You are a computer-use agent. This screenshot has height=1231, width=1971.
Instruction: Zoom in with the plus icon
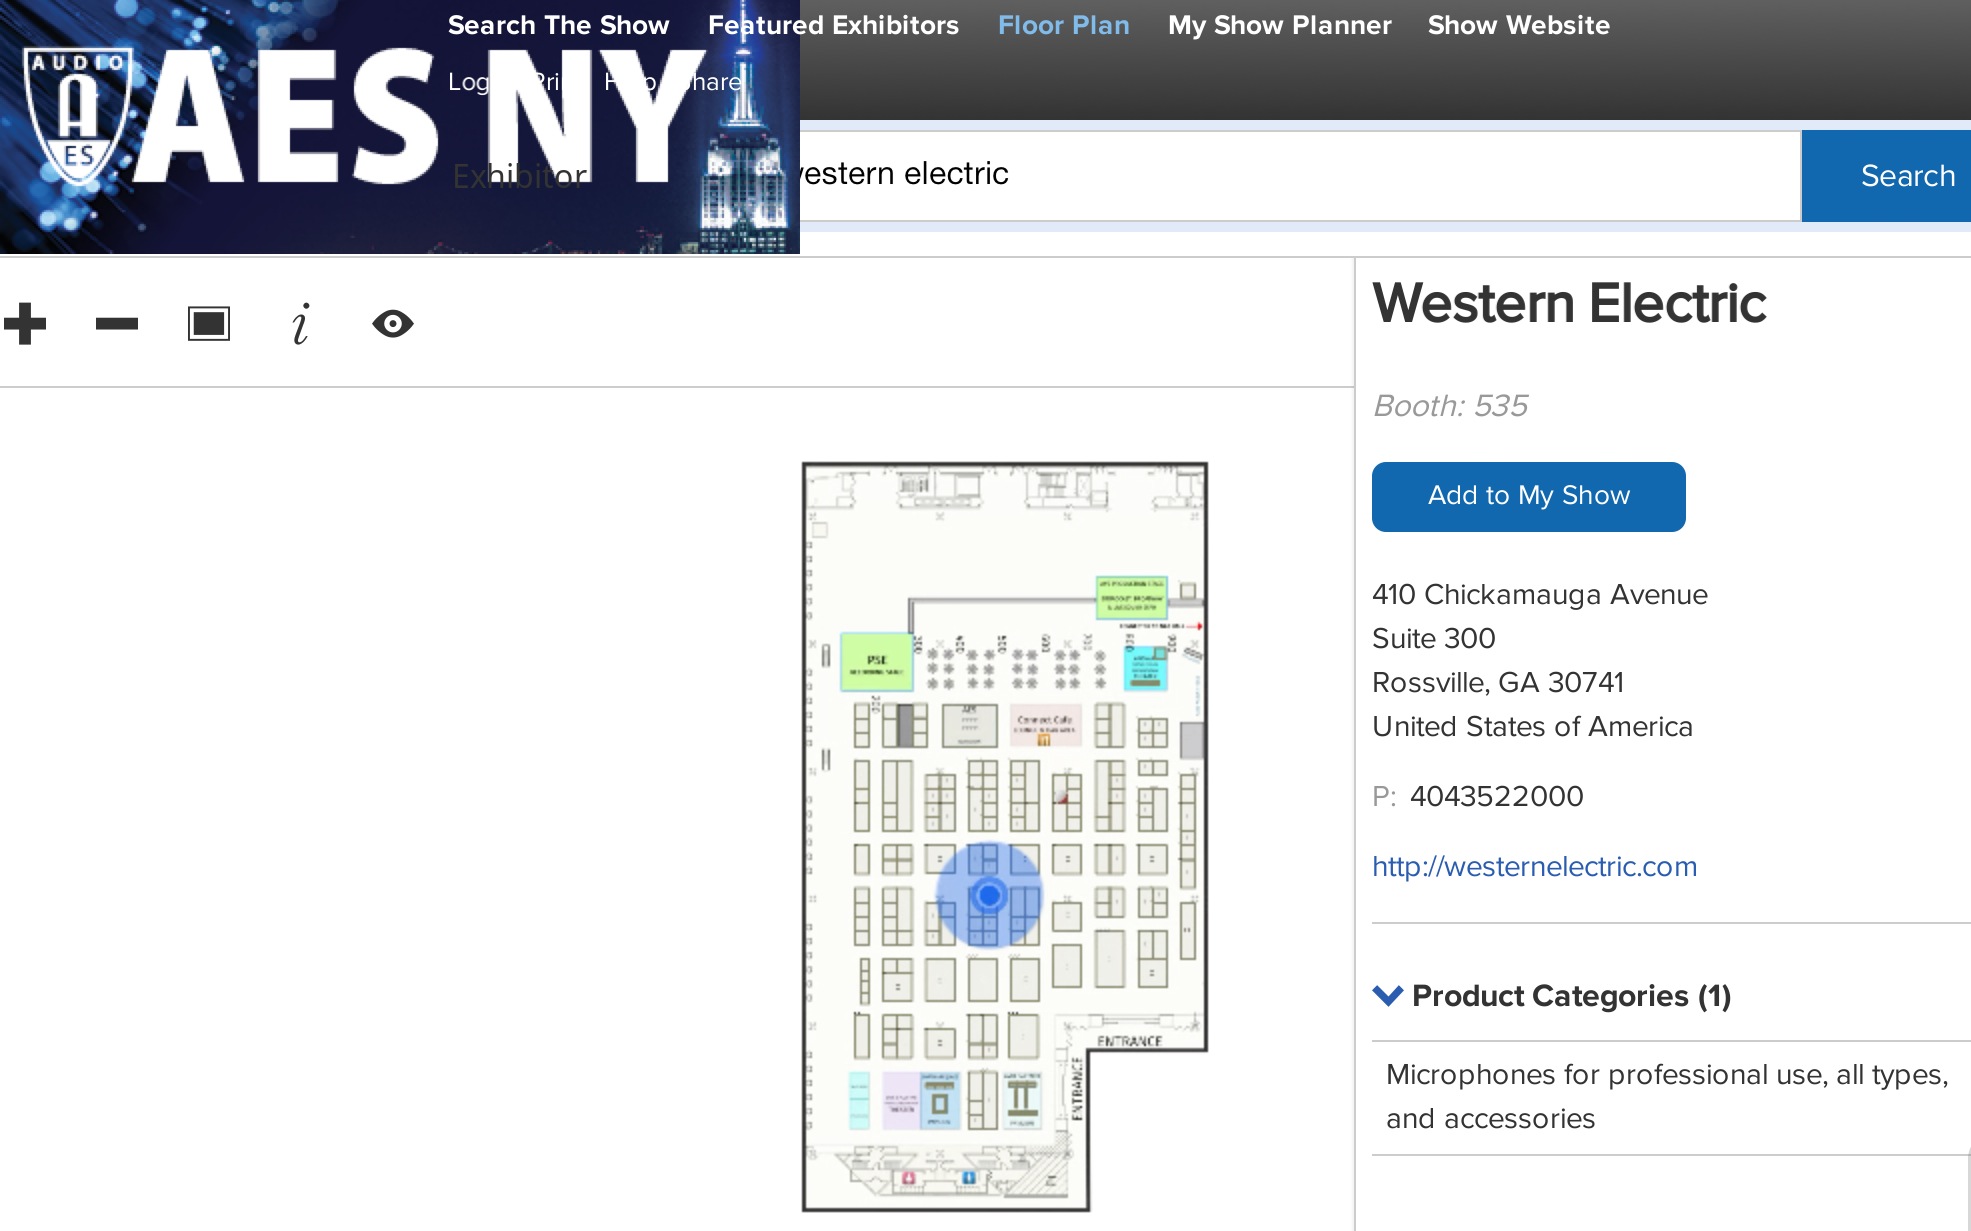[x=25, y=324]
